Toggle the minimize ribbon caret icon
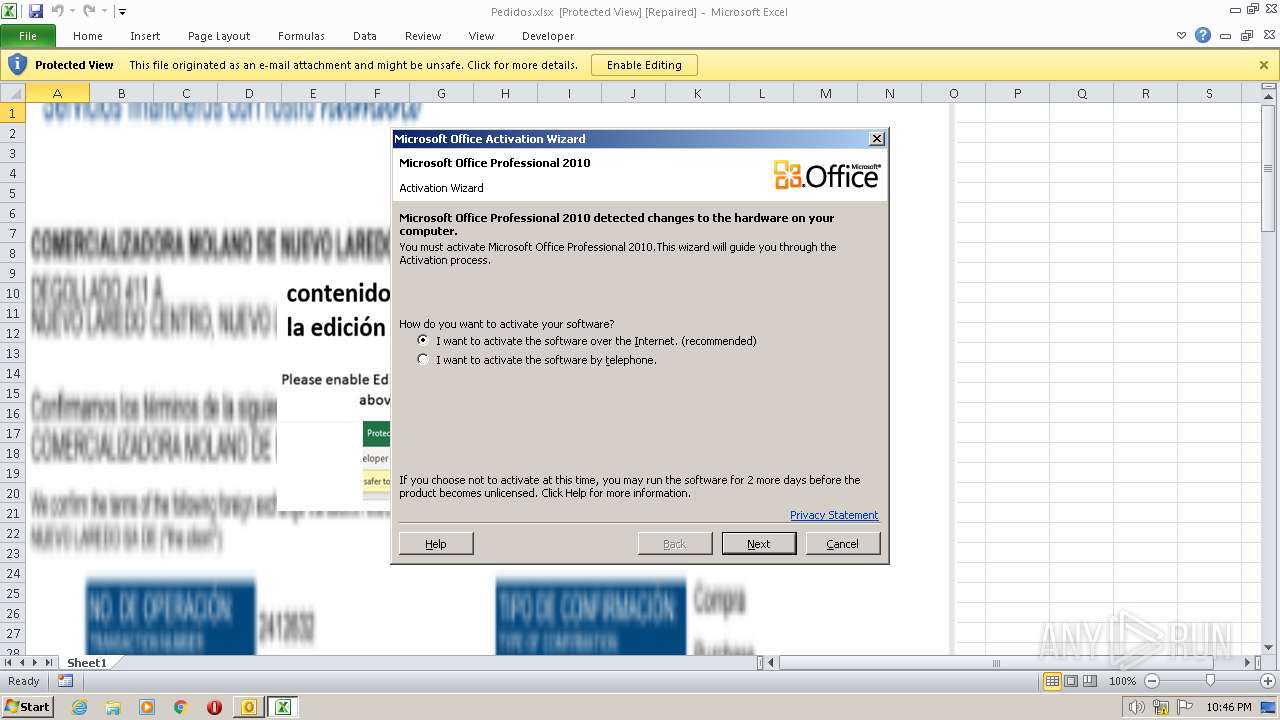This screenshot has height=720, width=1280. 1182,36
